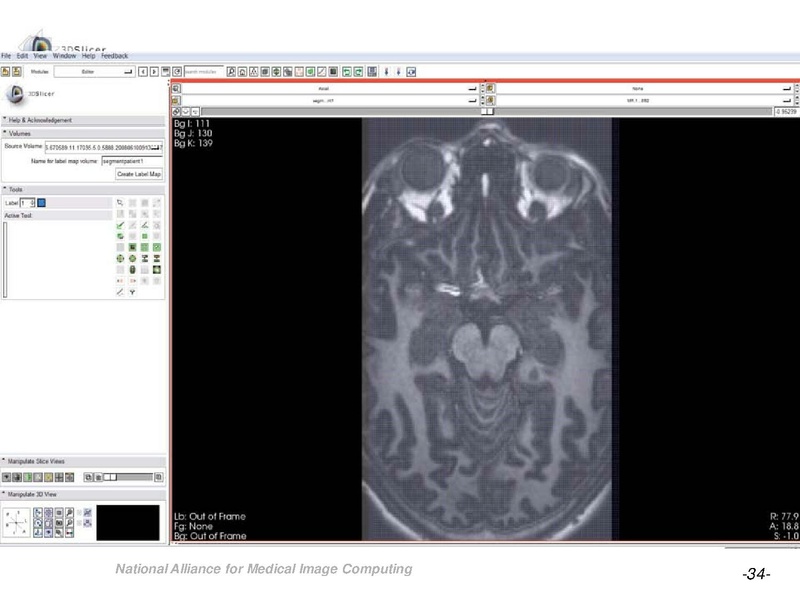Go to previous module with back arrow
Image resolution: width=800 pixels, height=600 pixels.
143,72
